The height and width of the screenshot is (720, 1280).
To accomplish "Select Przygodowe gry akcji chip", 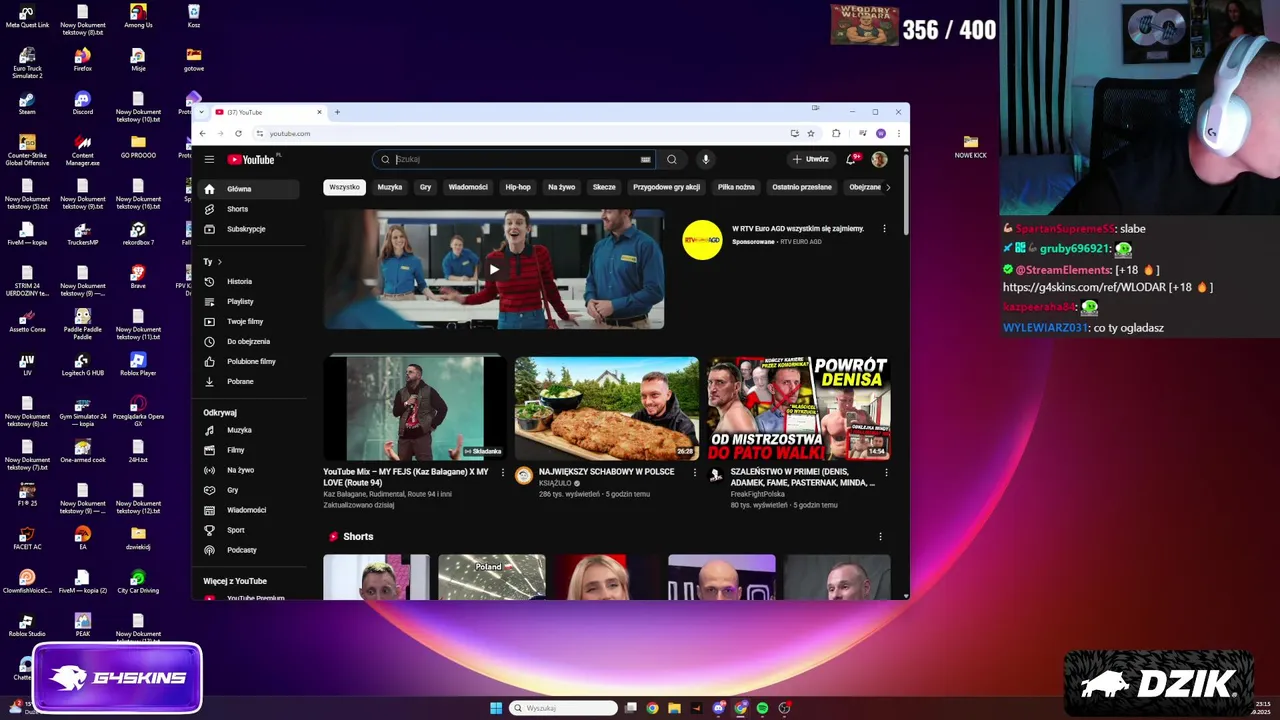I will pyautogui.click(x=667, y=187).
